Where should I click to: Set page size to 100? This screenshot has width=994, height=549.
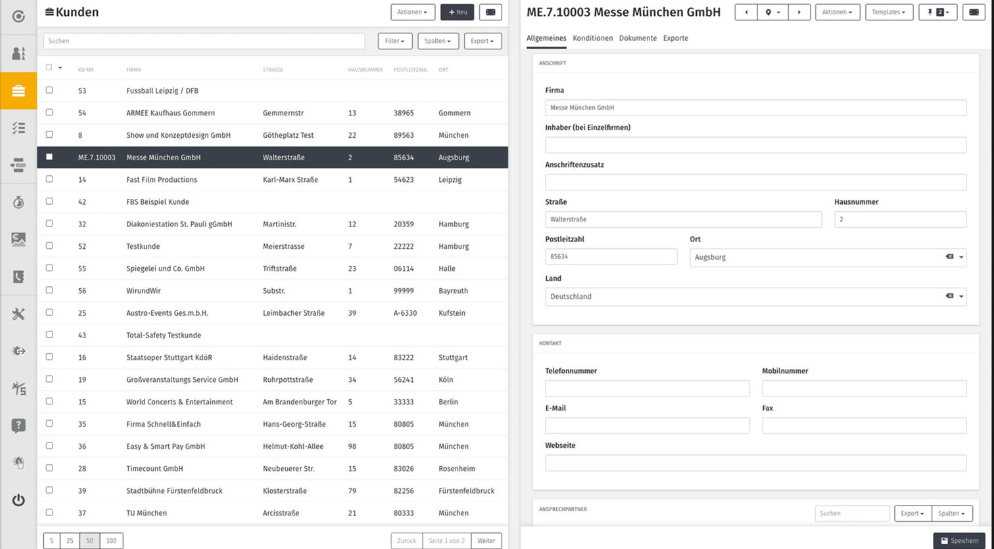[x=112, y=541]
